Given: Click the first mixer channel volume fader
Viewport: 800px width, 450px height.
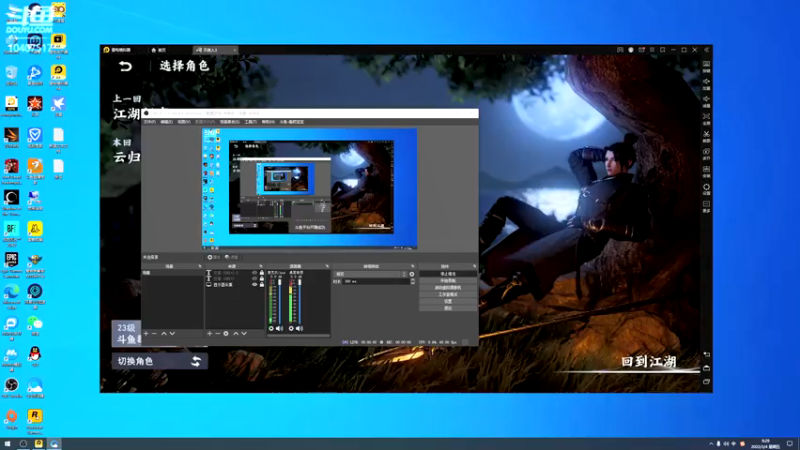Looking at the screenshot, I should click(280, 301).
